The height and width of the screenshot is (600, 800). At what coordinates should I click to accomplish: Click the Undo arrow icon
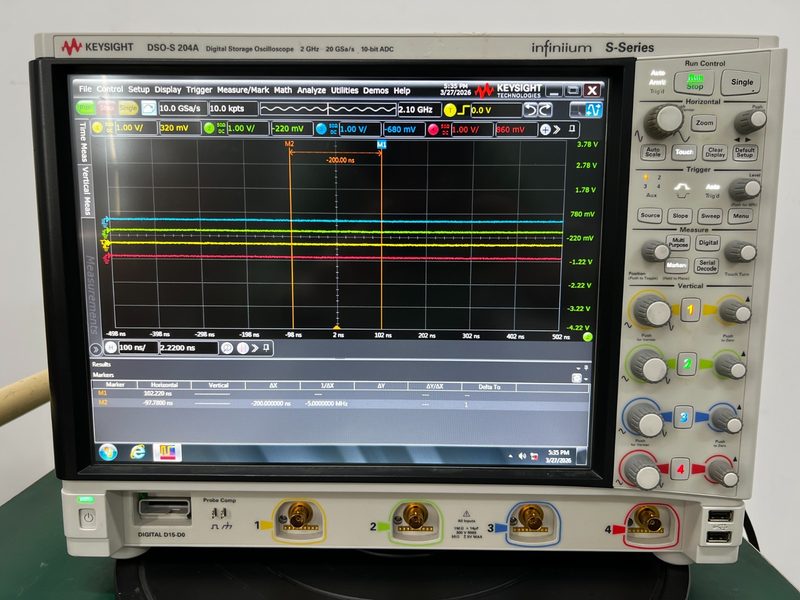click(531, 110)
